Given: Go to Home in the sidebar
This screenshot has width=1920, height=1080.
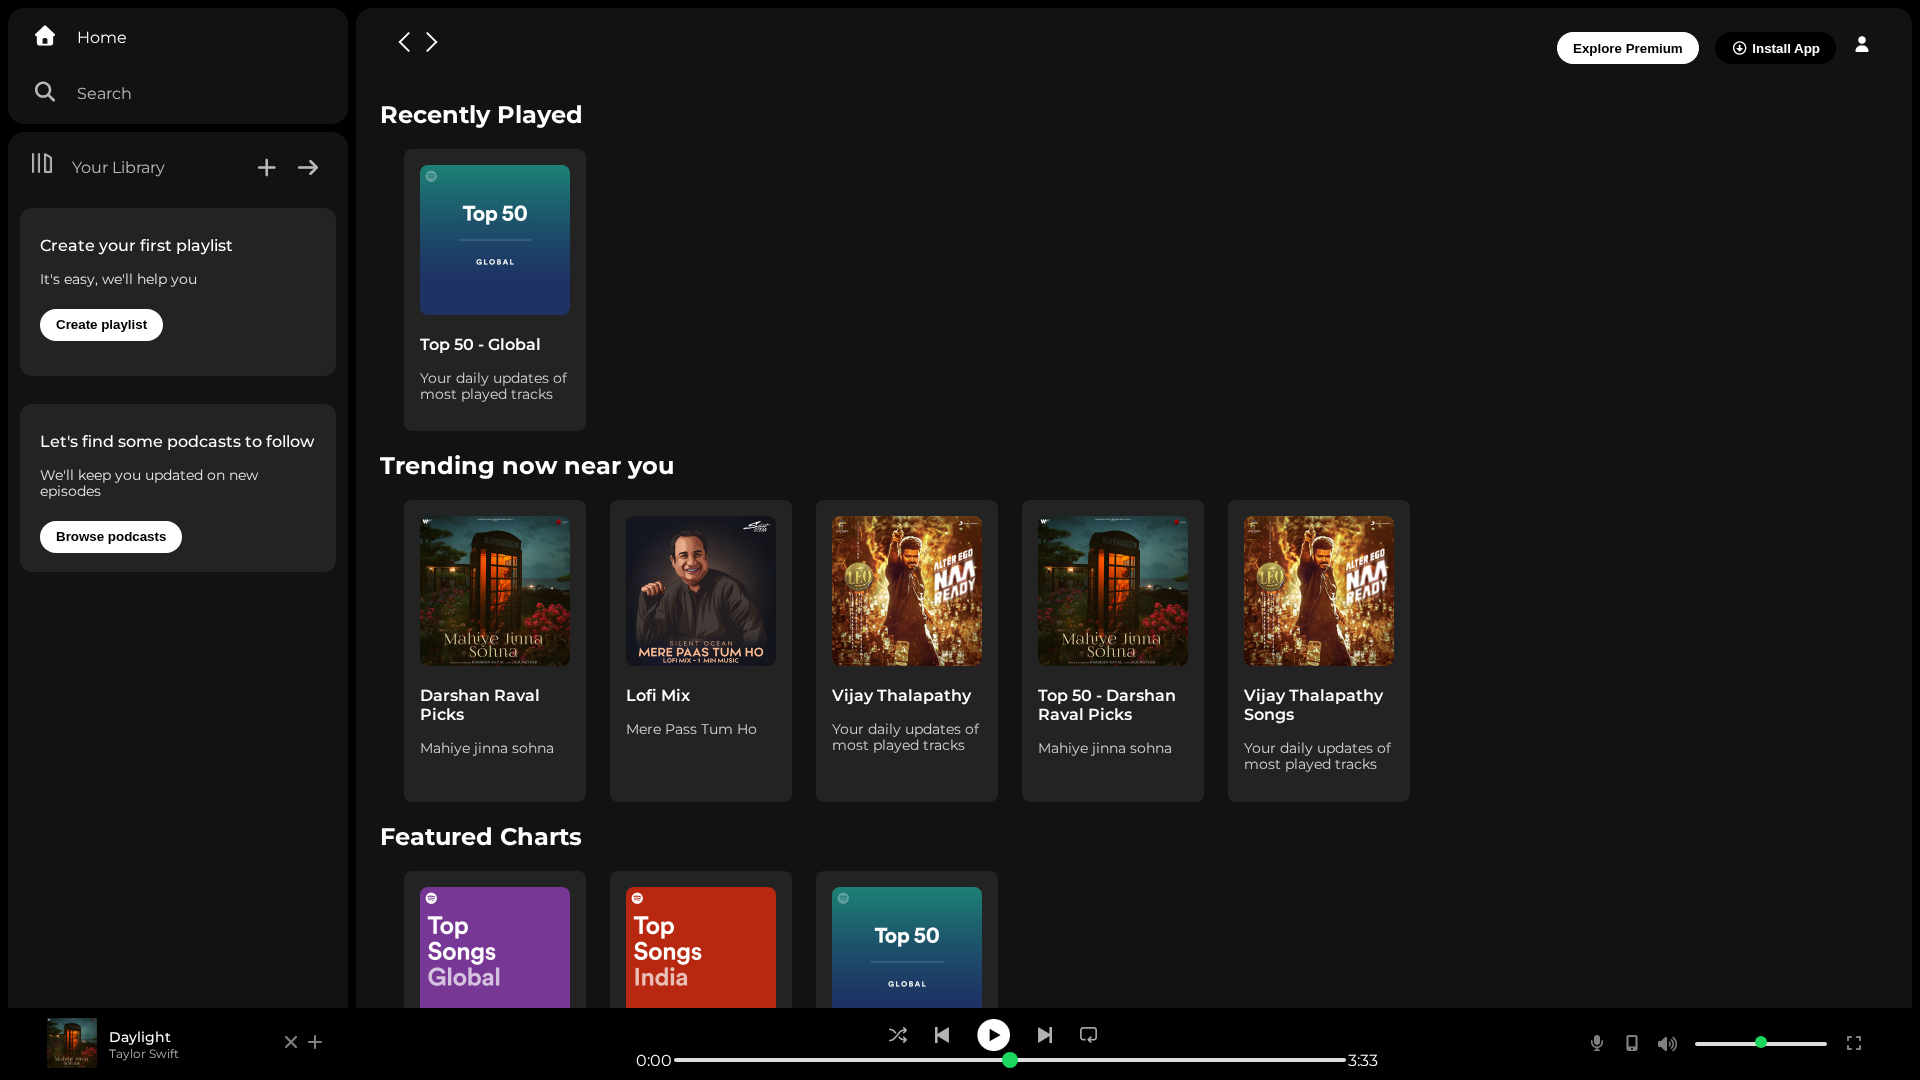Looking at the screenshot, I should click(x=80, y=37).
